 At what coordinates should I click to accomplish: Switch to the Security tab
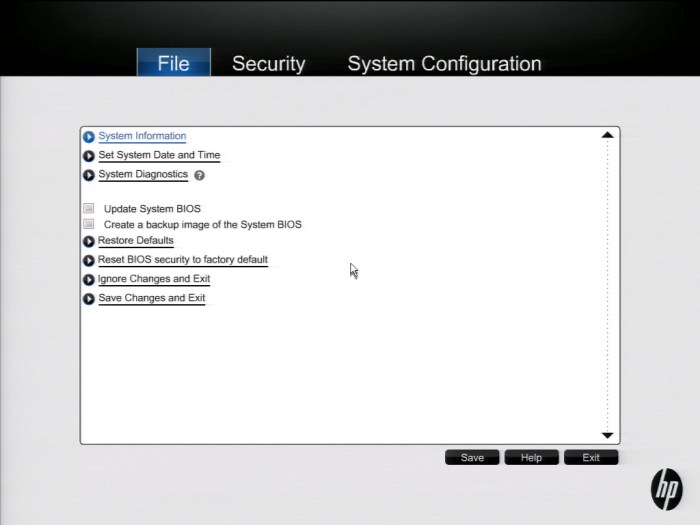tap(268, 64)
